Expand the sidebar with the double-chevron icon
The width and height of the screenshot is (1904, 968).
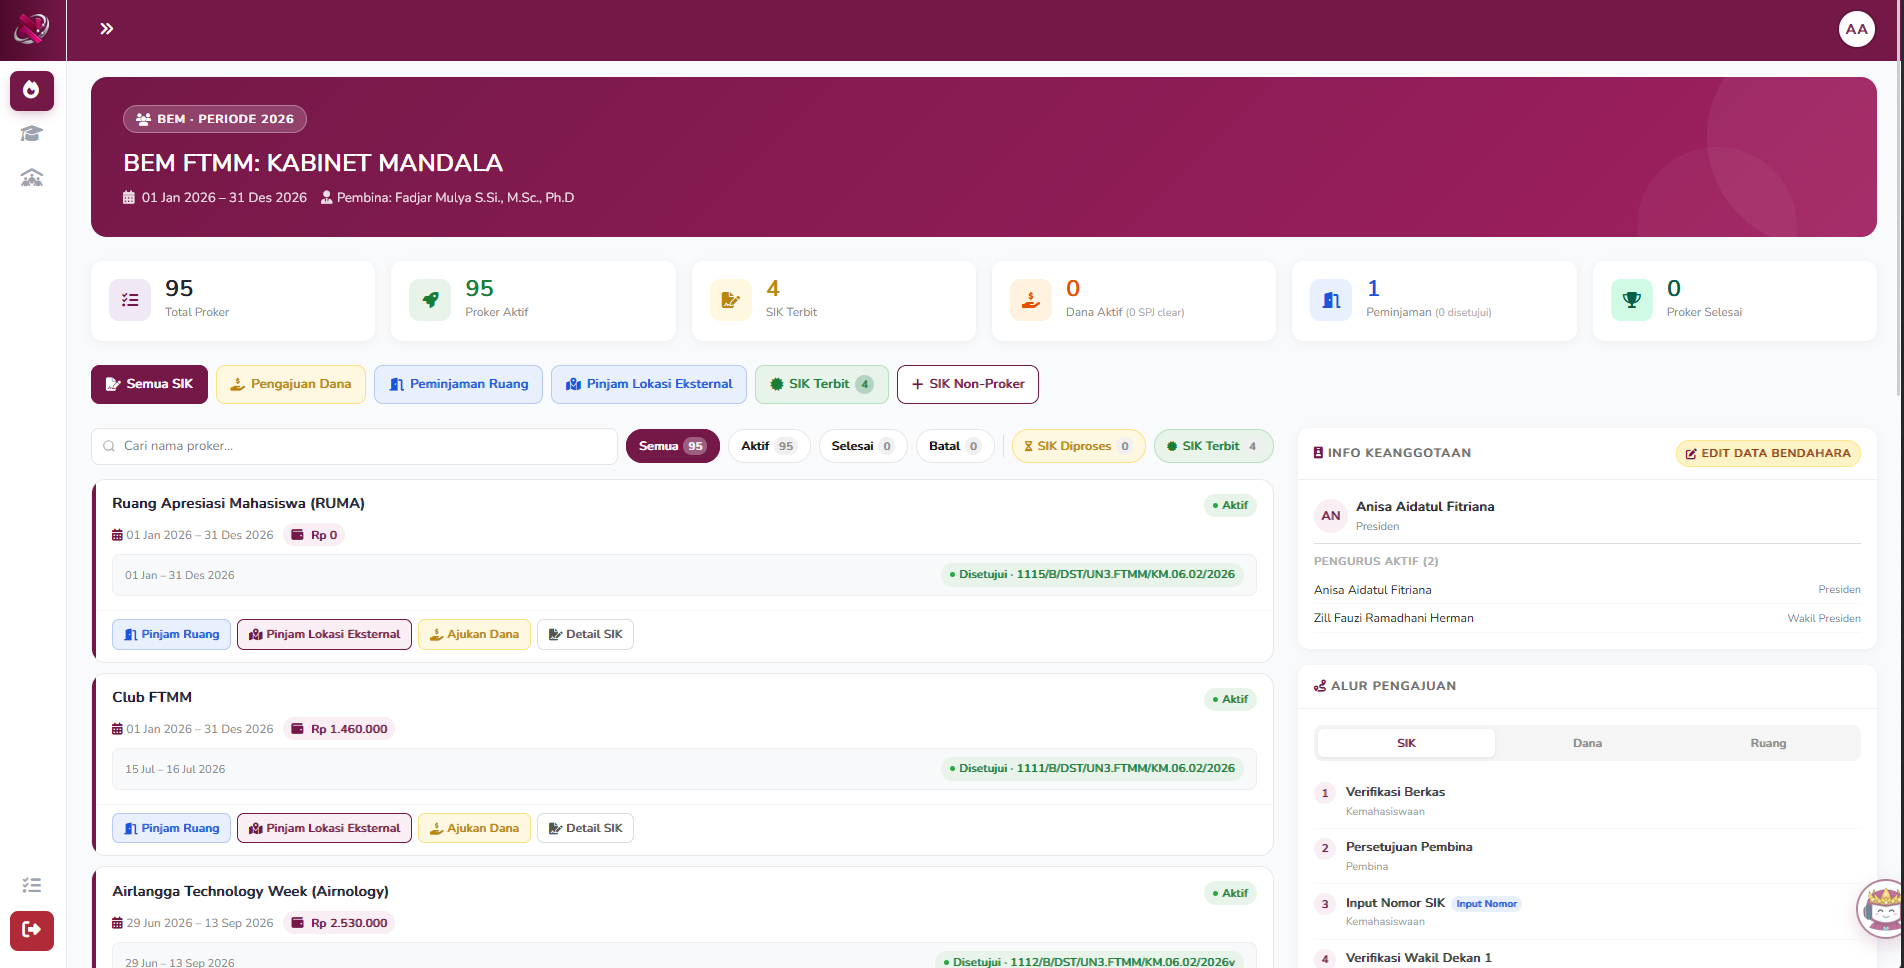(x=106, y=29)
